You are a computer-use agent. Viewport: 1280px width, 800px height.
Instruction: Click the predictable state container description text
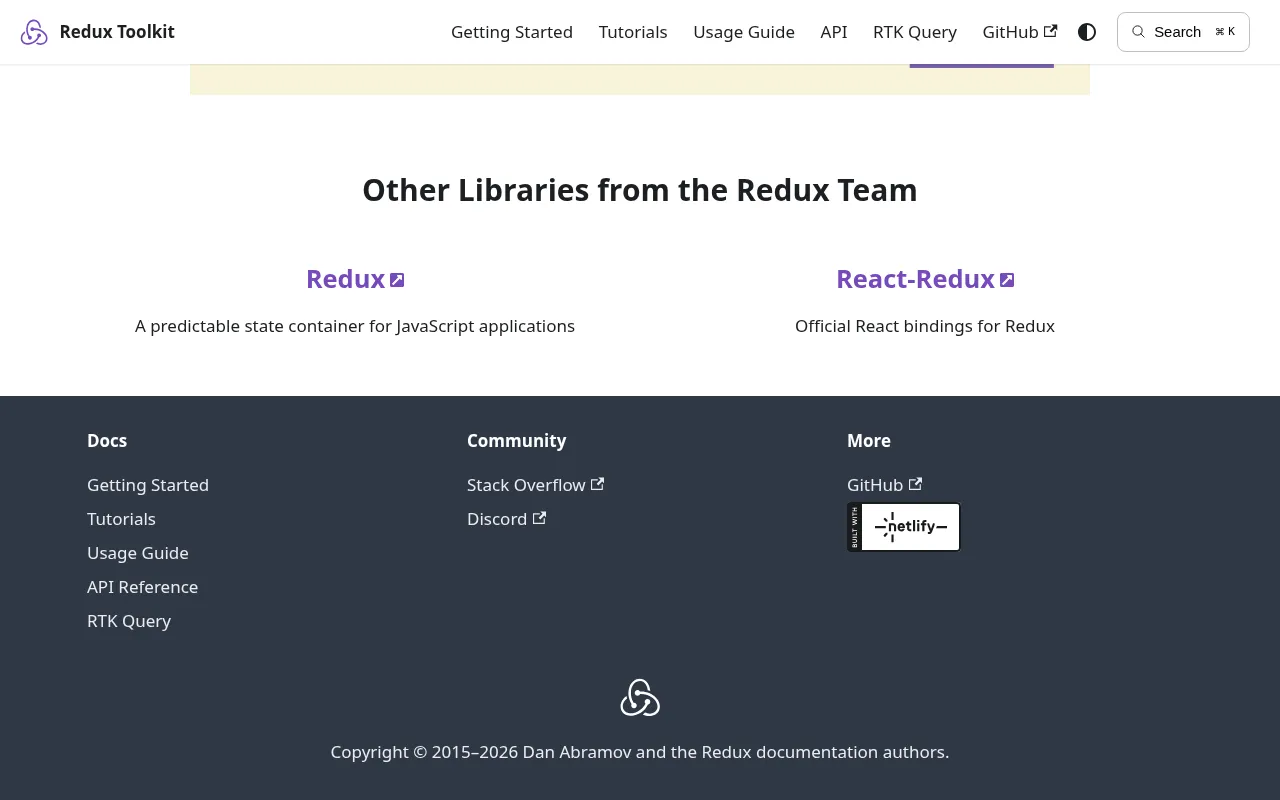click(x=355, y=326)
